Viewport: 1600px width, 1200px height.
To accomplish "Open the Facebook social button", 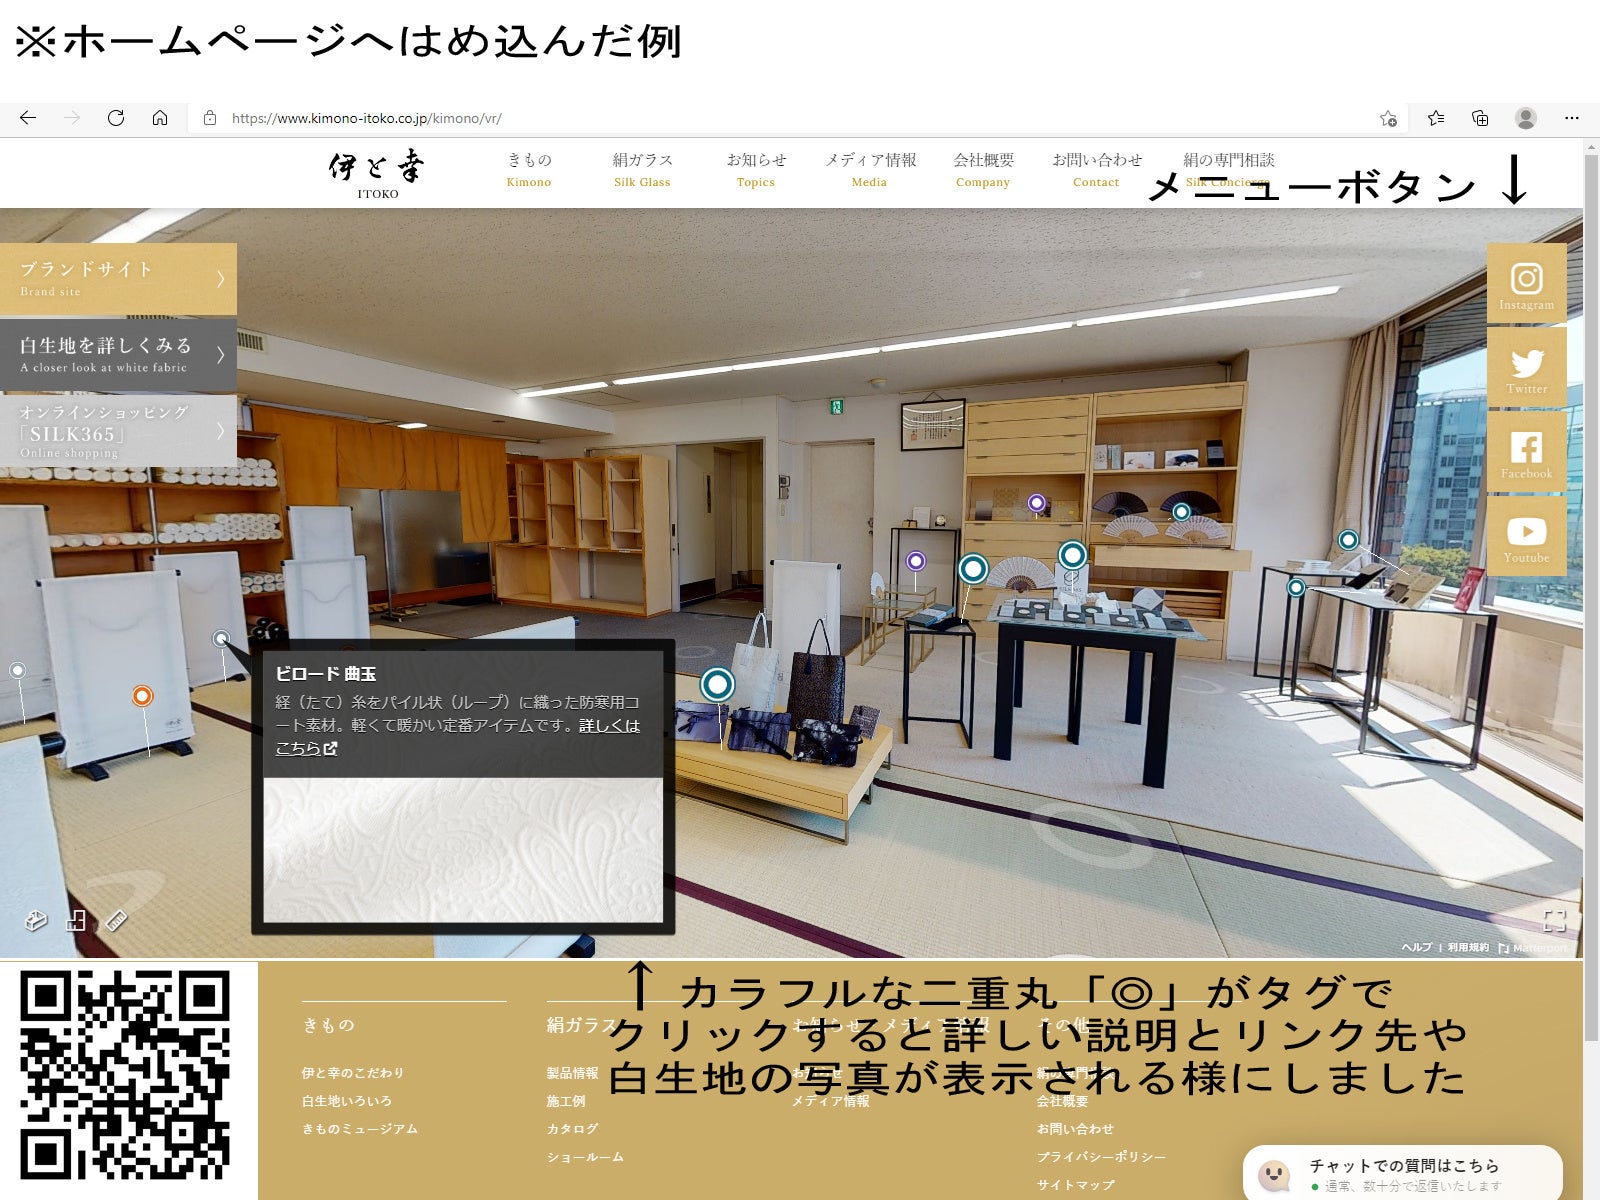I will (x=1526, y=453).
